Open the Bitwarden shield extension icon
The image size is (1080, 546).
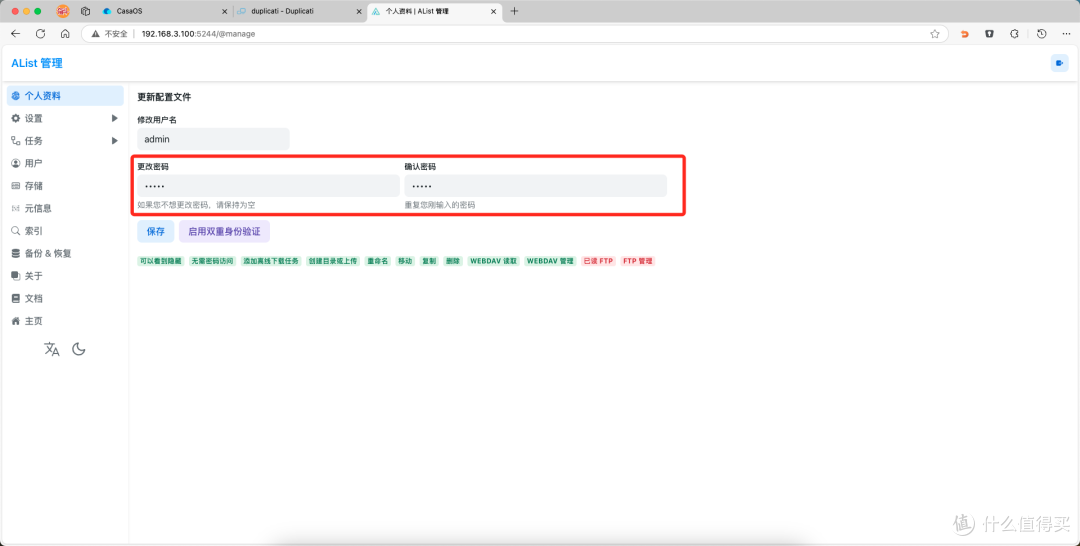989,34
